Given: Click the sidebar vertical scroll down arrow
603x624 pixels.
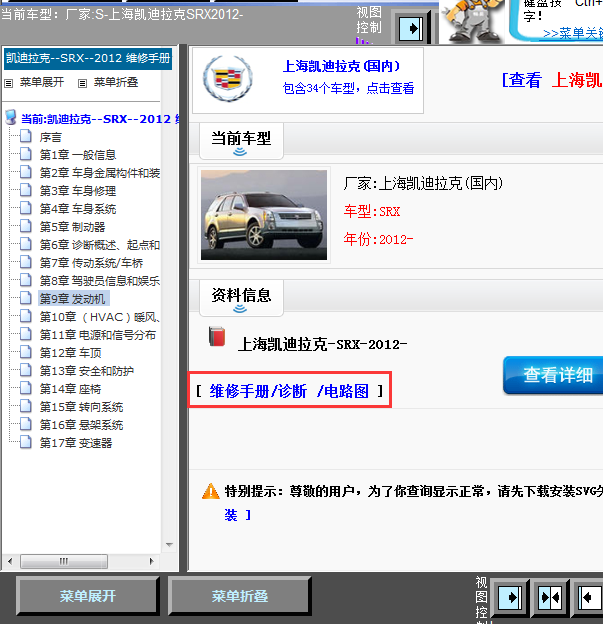Looking at the screenshot, I should (x=169, y=545).
